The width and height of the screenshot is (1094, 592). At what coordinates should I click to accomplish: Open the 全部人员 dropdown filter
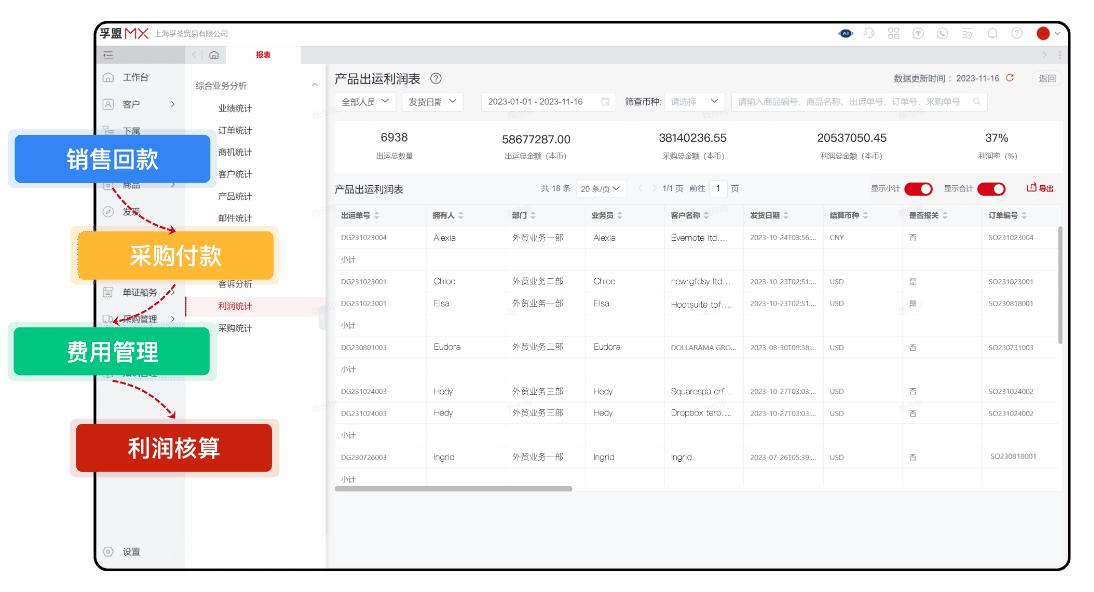click(365, 102)
